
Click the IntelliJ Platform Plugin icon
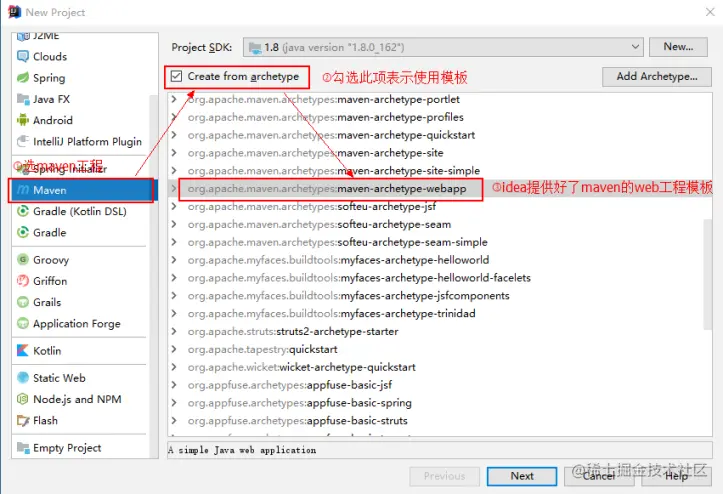23,141
